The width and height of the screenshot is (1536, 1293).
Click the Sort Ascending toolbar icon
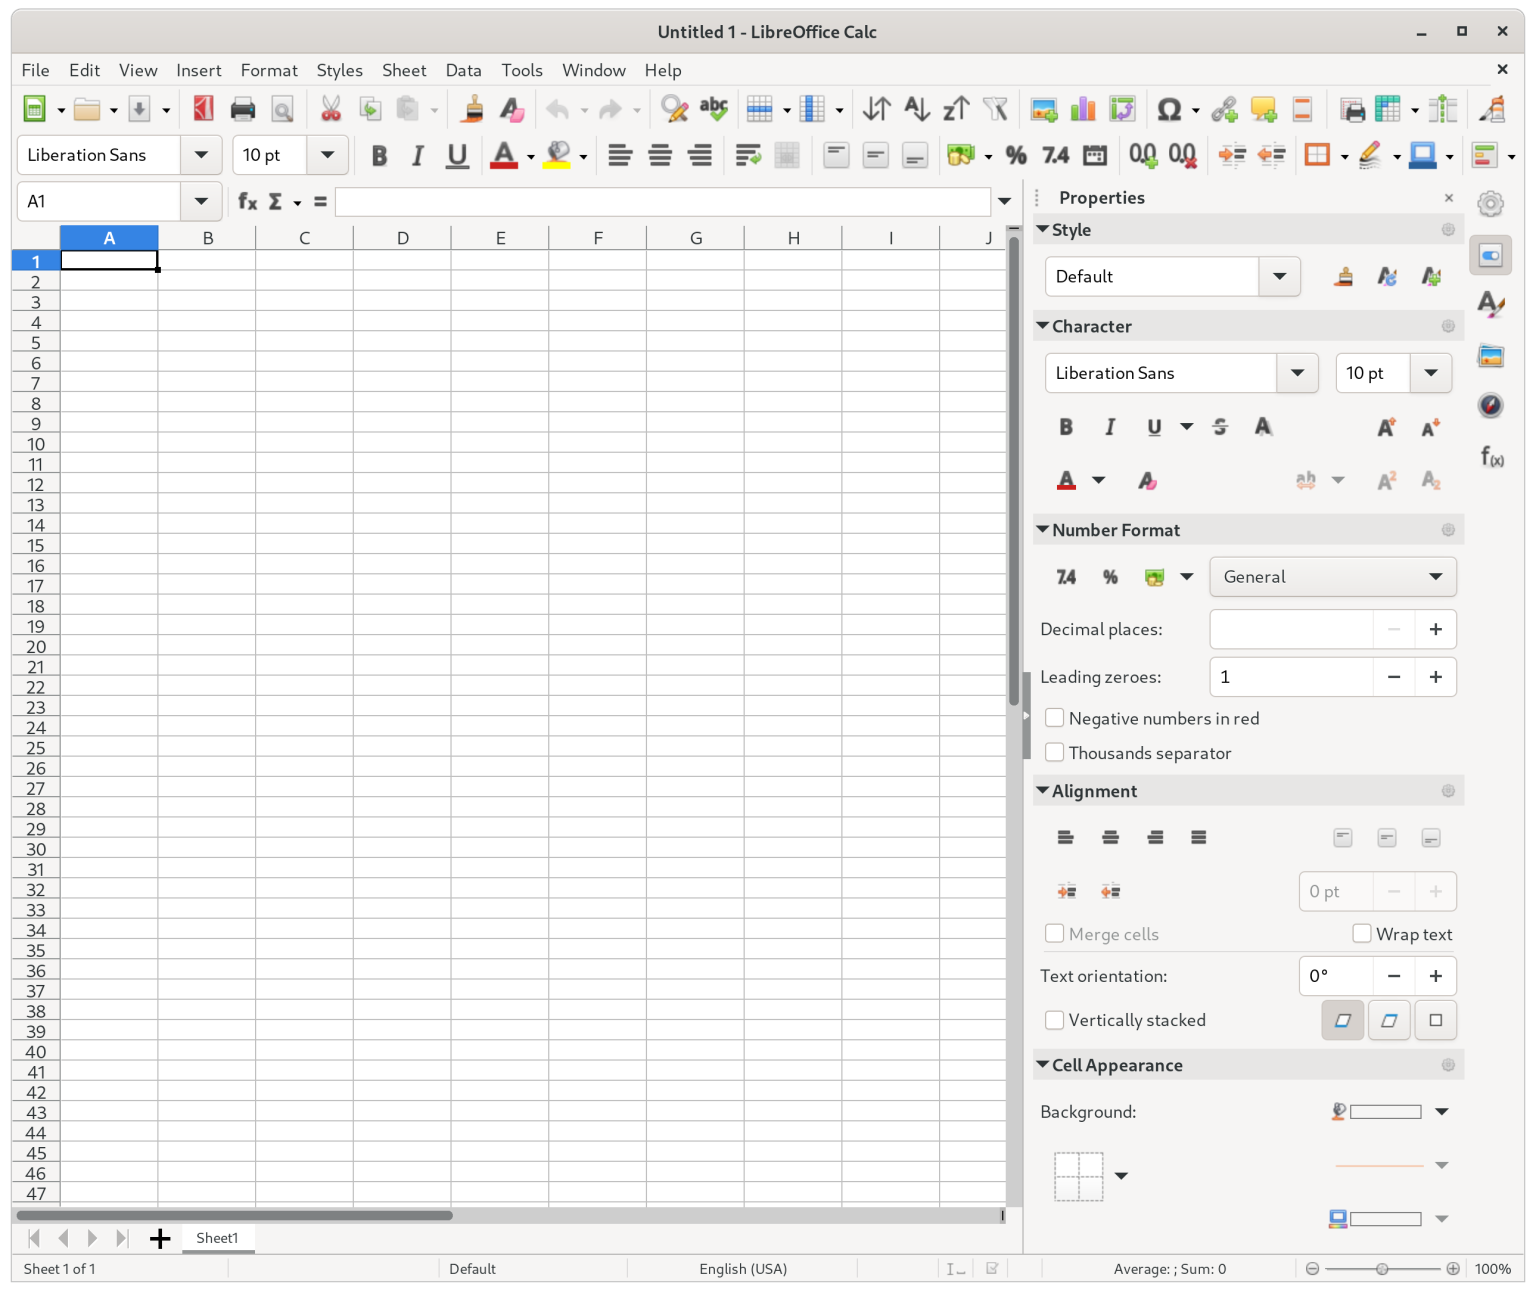click(916, 109)
